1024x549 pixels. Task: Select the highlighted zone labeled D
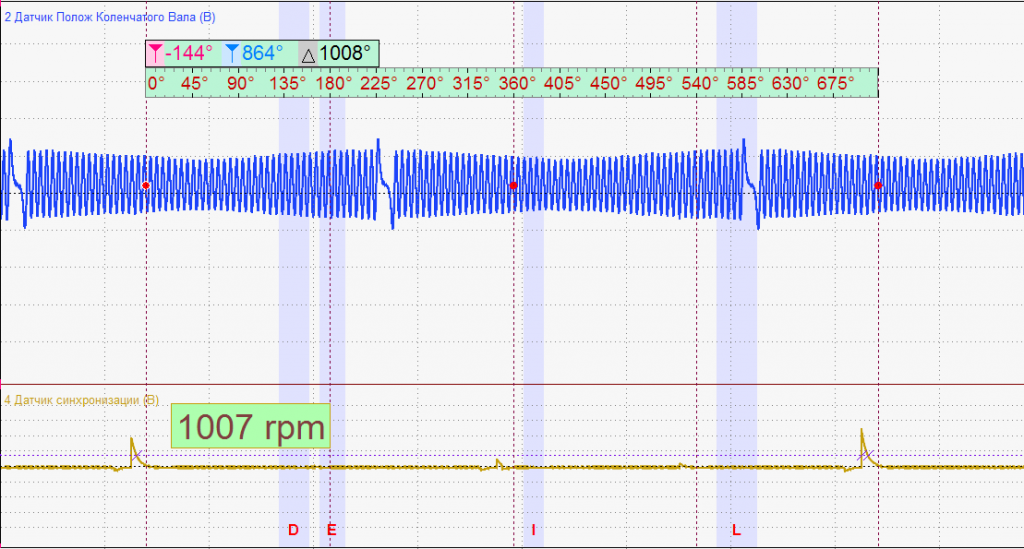click(294, 274)
